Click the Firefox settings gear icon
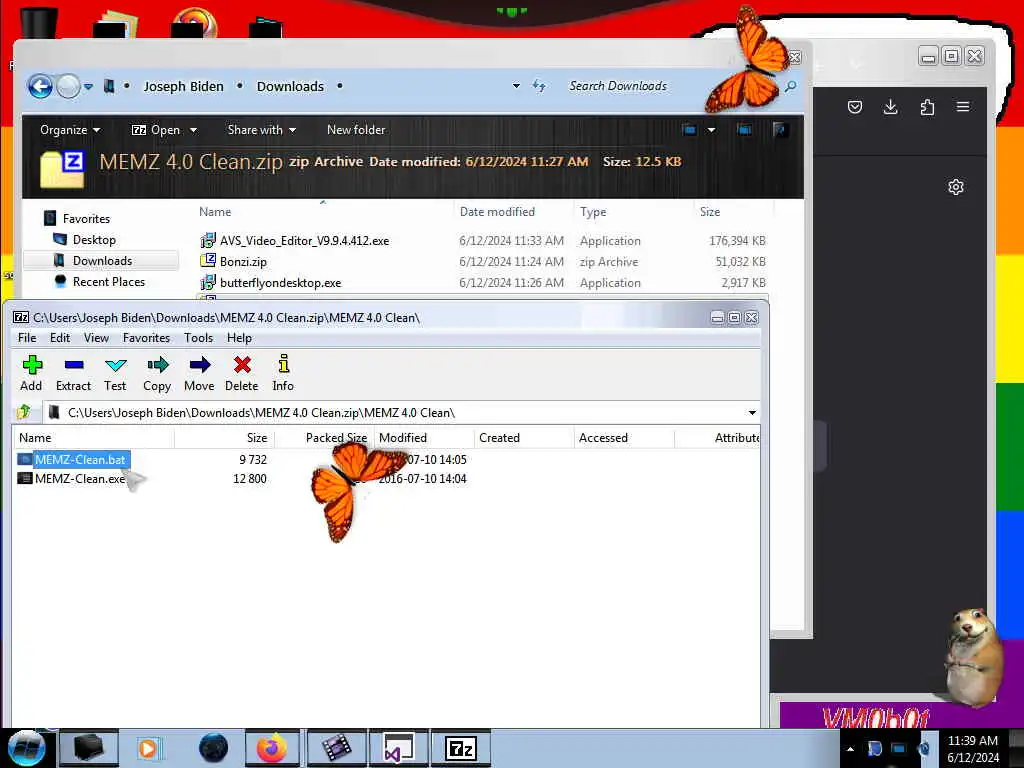This screenshot has width=1024, height=768. (955, 187)
